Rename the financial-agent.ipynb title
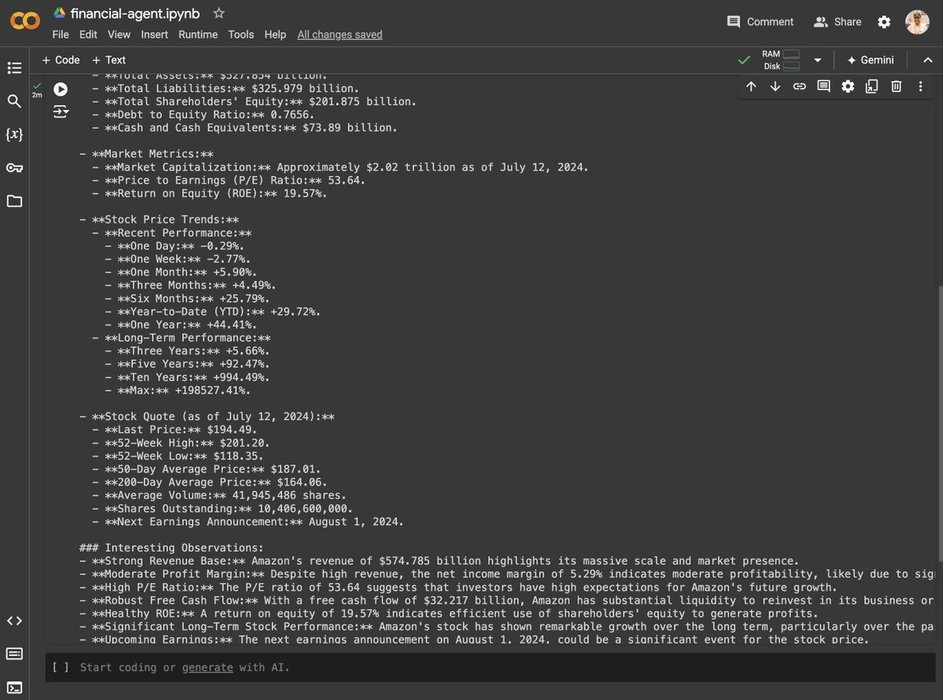Image resolution: width=943 pixels, height=700 pixels. [x=135, y=13]
